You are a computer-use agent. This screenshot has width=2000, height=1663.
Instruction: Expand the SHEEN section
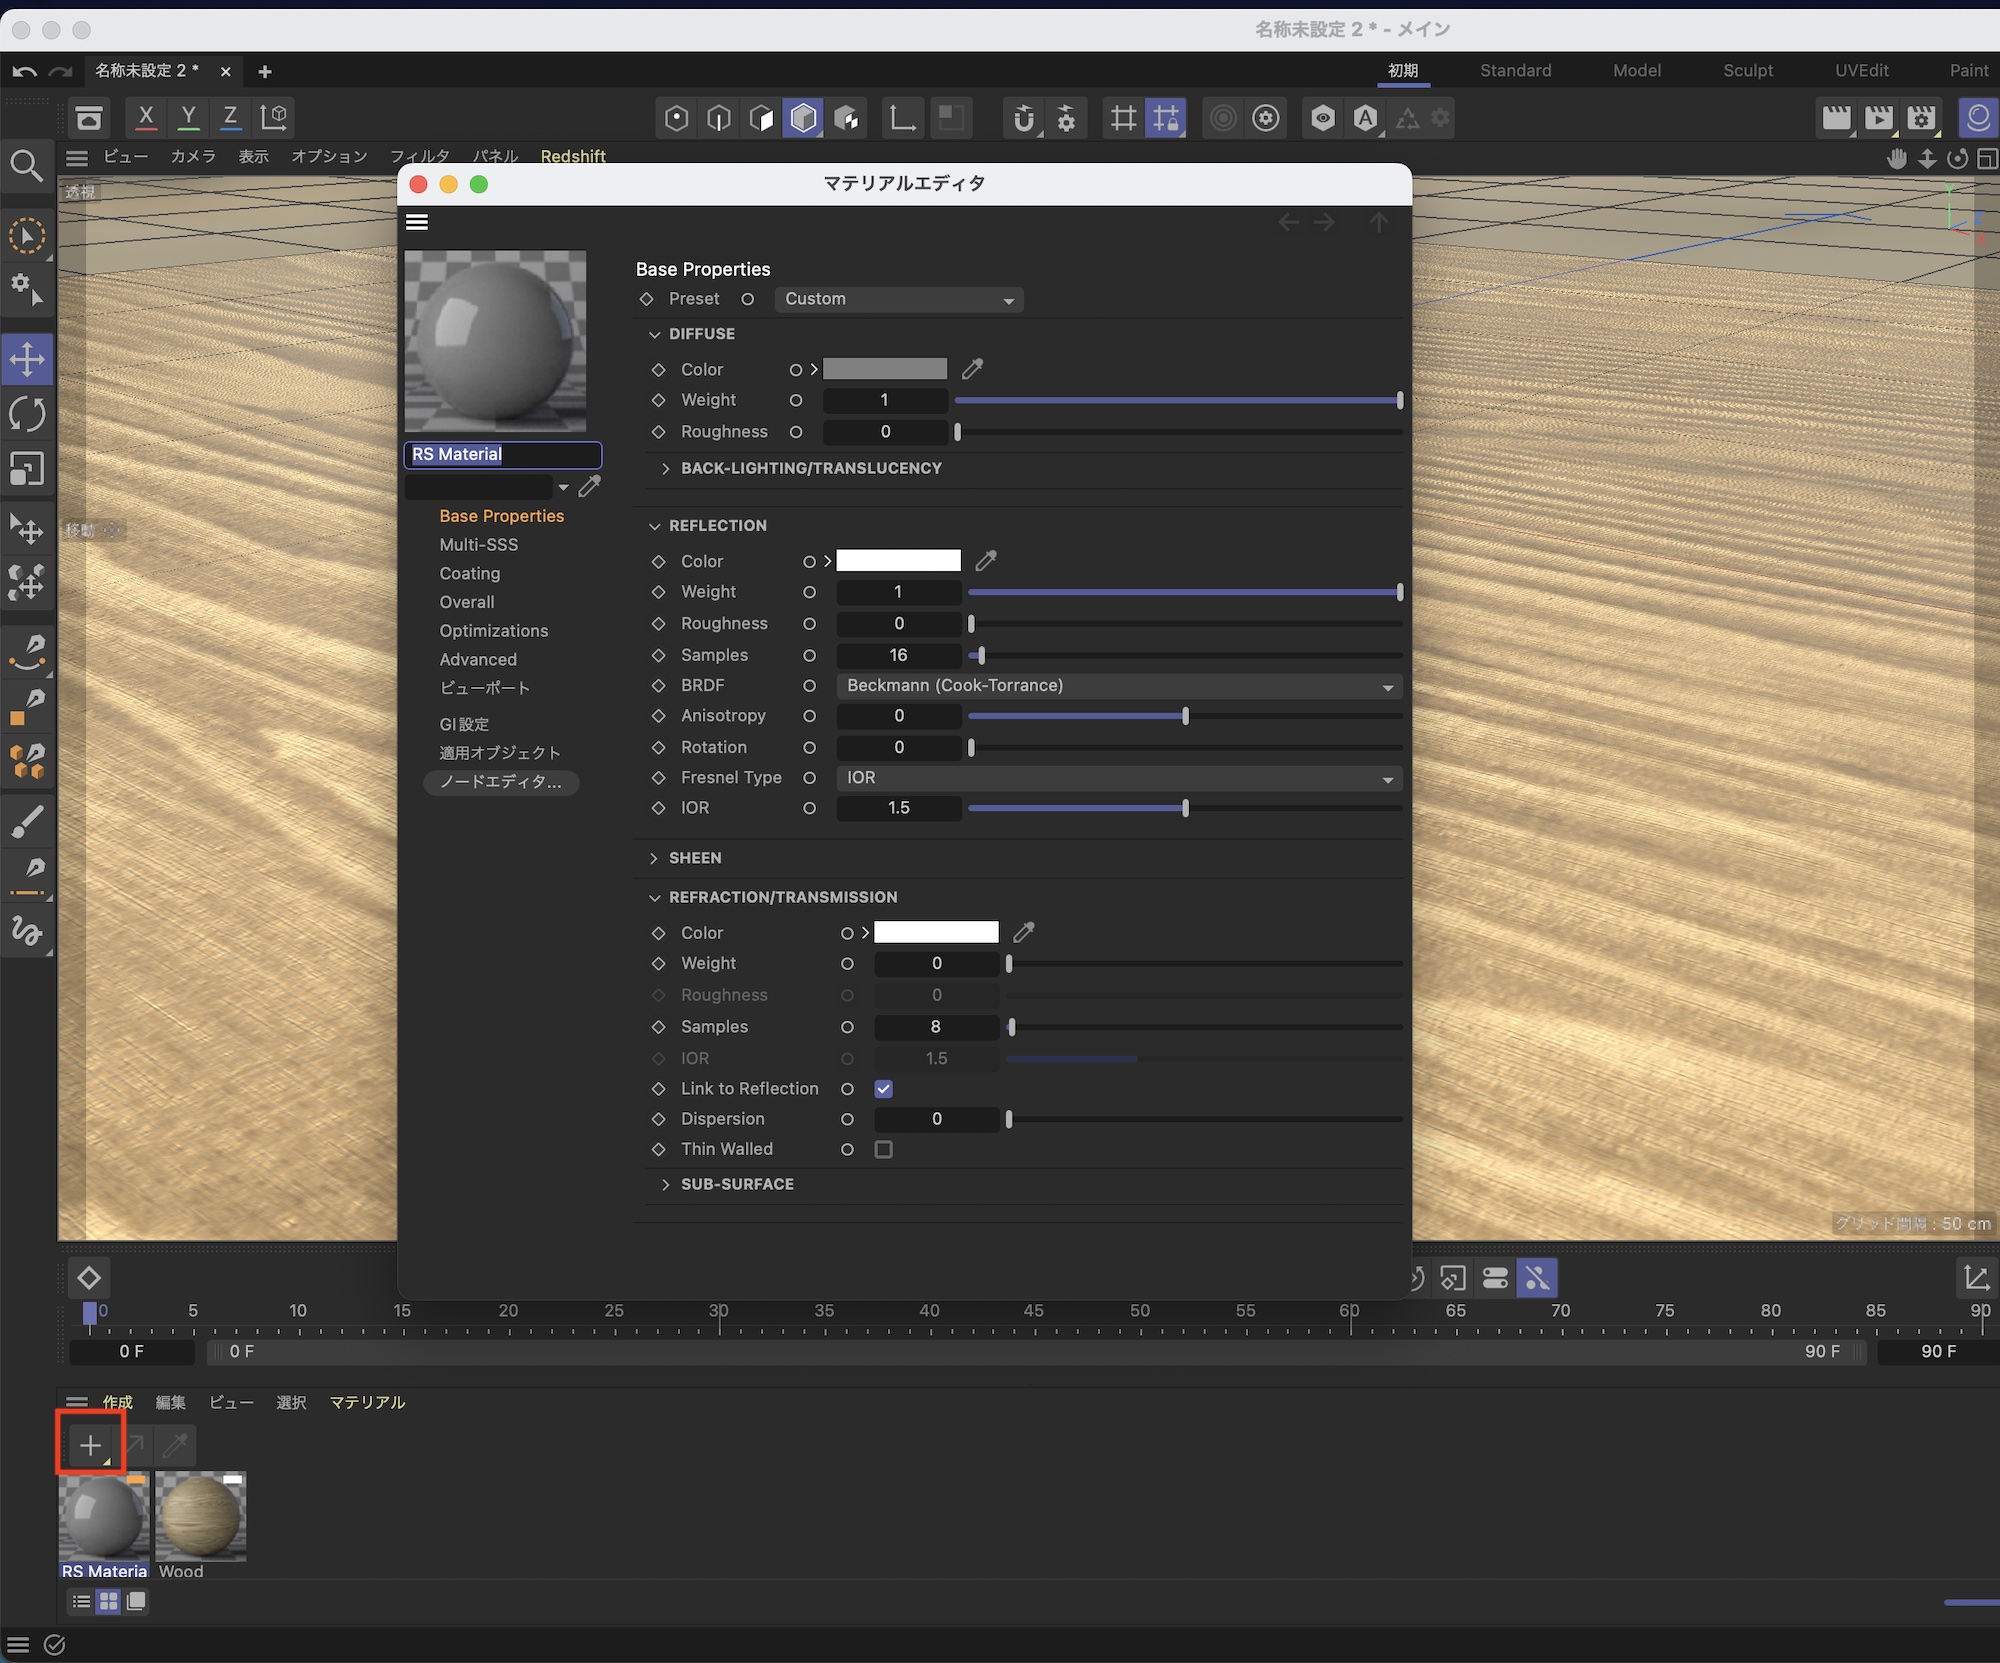(694, 858)
